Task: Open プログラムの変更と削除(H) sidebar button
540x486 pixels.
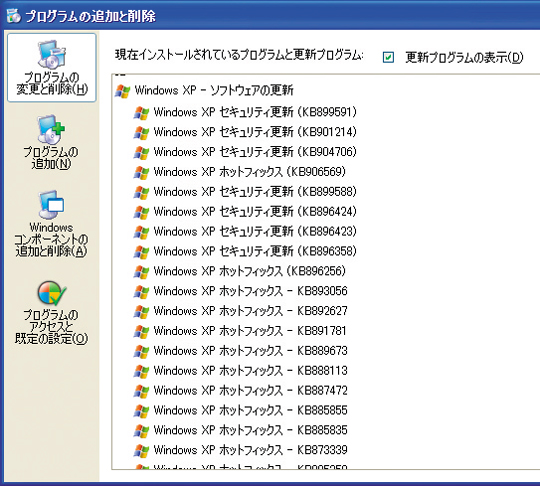Action: click(52, 68)
